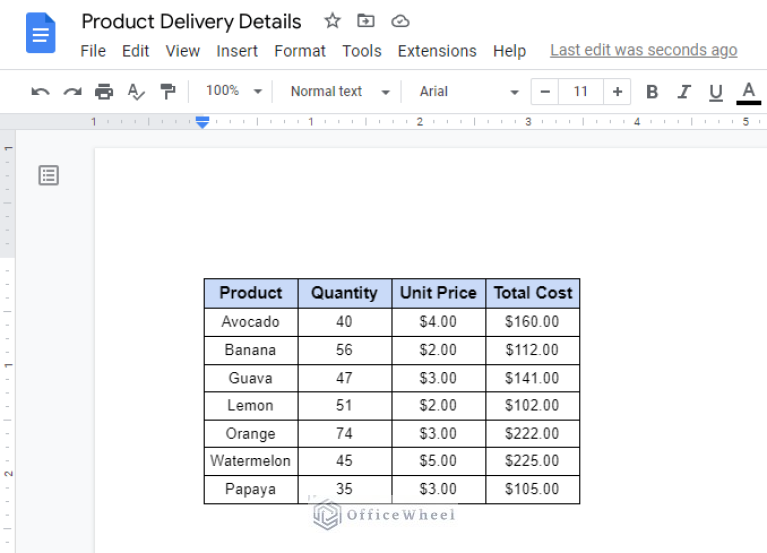Decrease font size with minus button
The image size is (767, 553).
tap(545, 91)
